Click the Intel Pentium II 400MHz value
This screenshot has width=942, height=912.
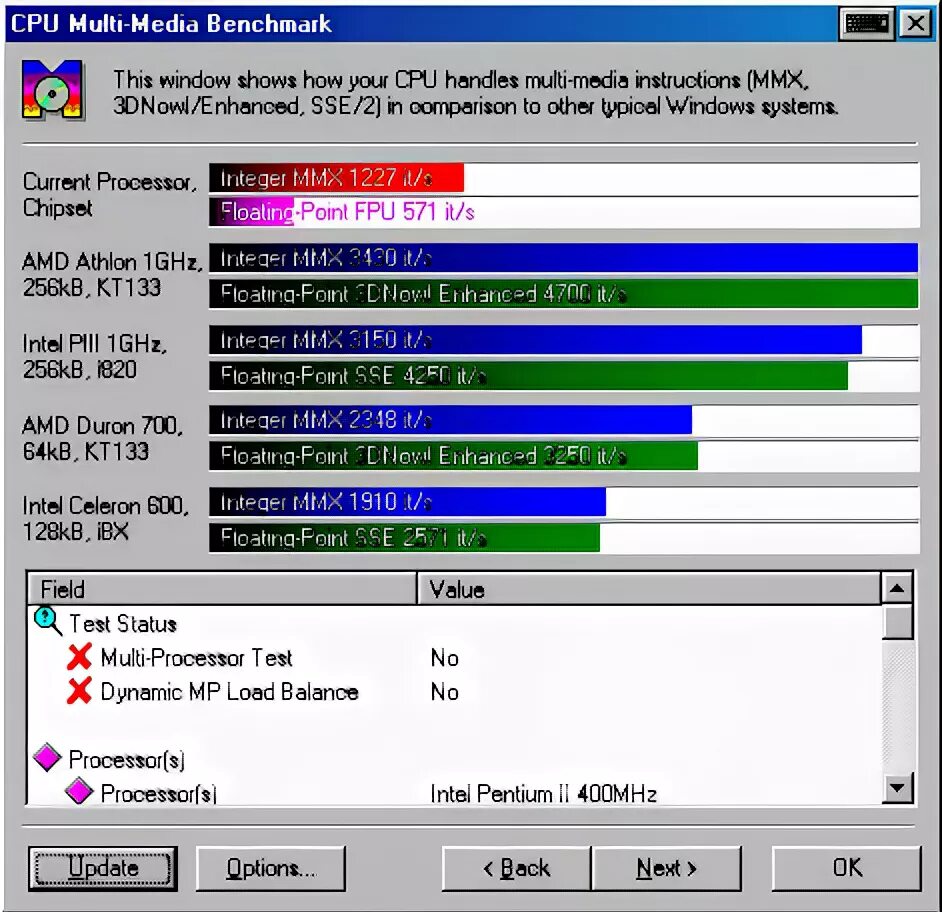(x=544, y=794)
